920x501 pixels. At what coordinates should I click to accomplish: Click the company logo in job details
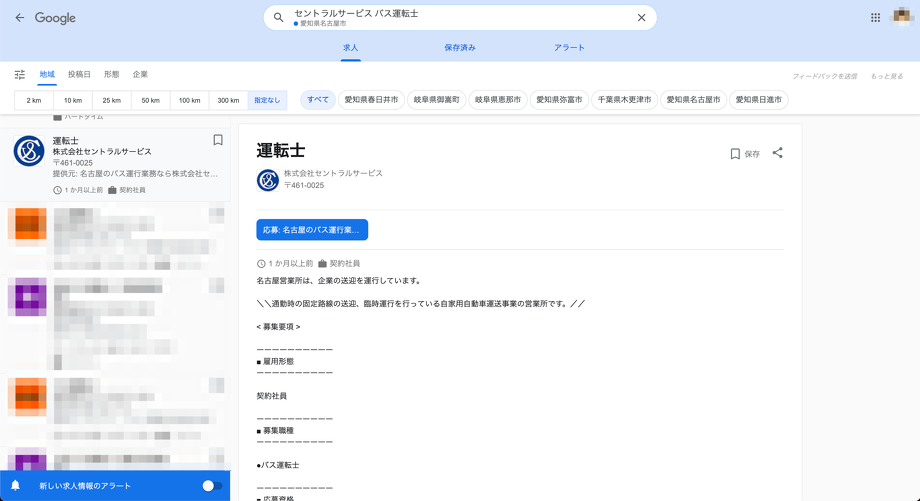point(268,180)
